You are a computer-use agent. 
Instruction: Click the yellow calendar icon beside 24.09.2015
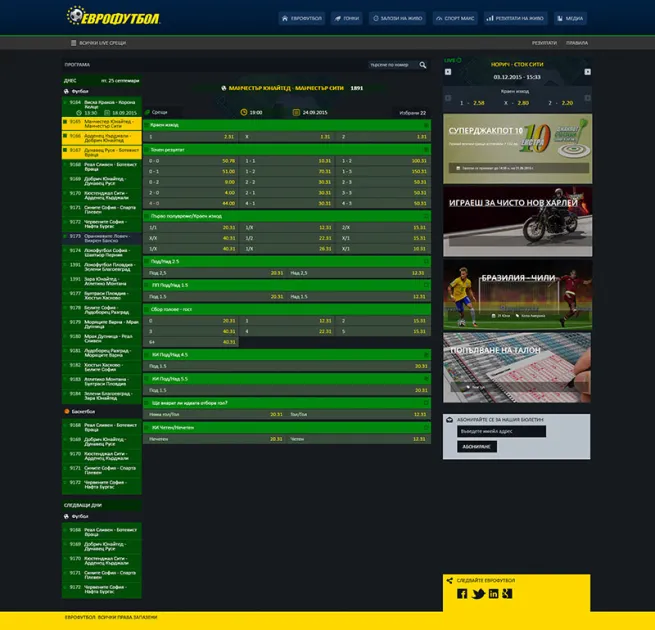[x=296, y=112]
